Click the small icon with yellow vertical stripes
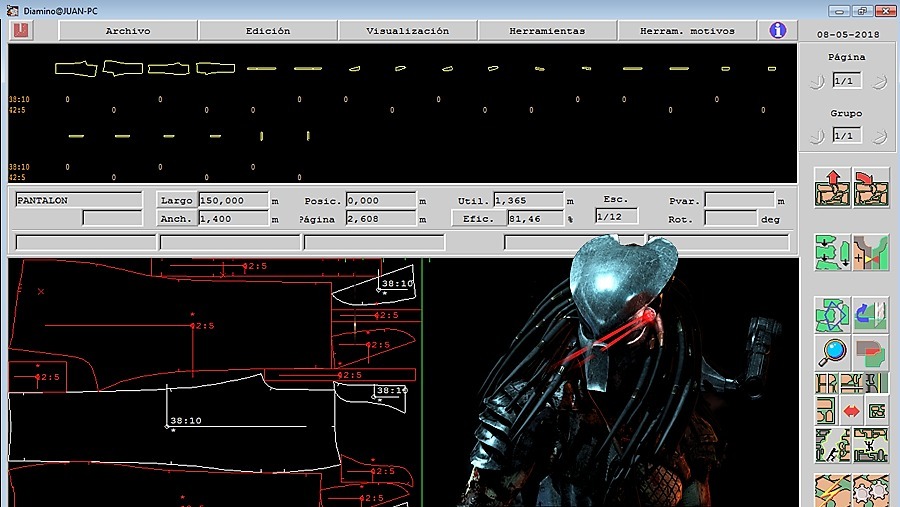The width and height of the screenshot is (900, 507). coord(876,383)
